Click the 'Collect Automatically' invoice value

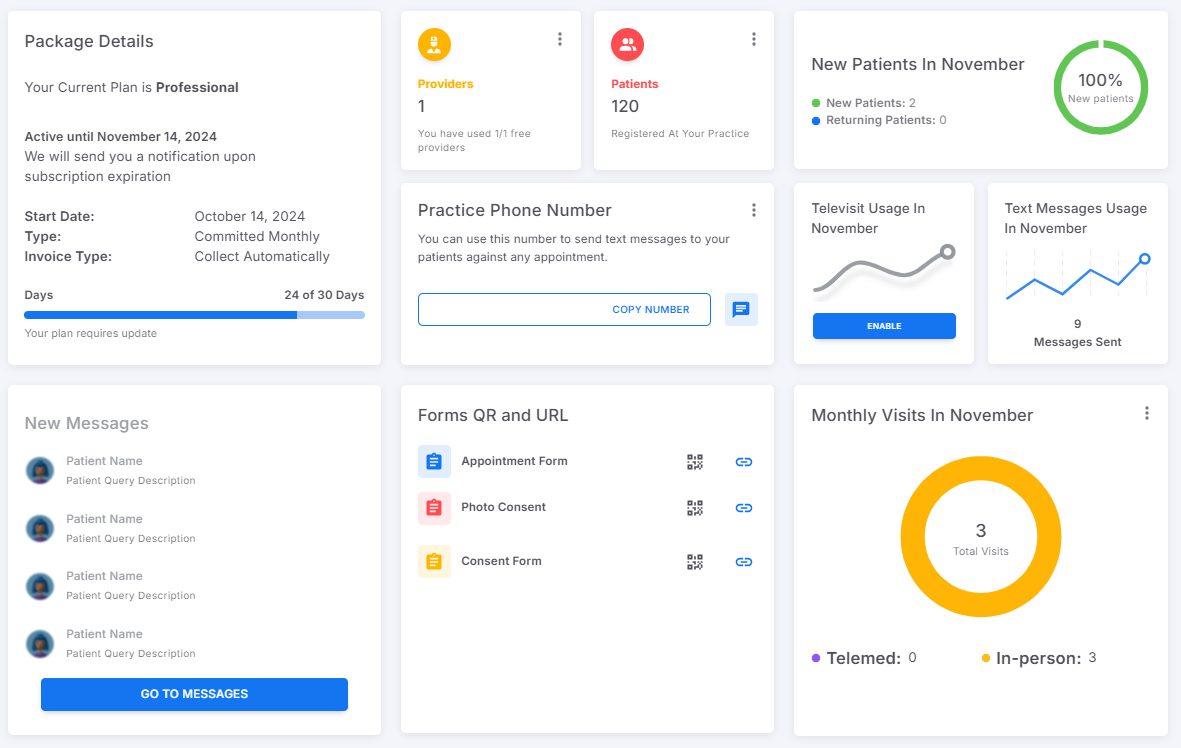tap(262, 256)
